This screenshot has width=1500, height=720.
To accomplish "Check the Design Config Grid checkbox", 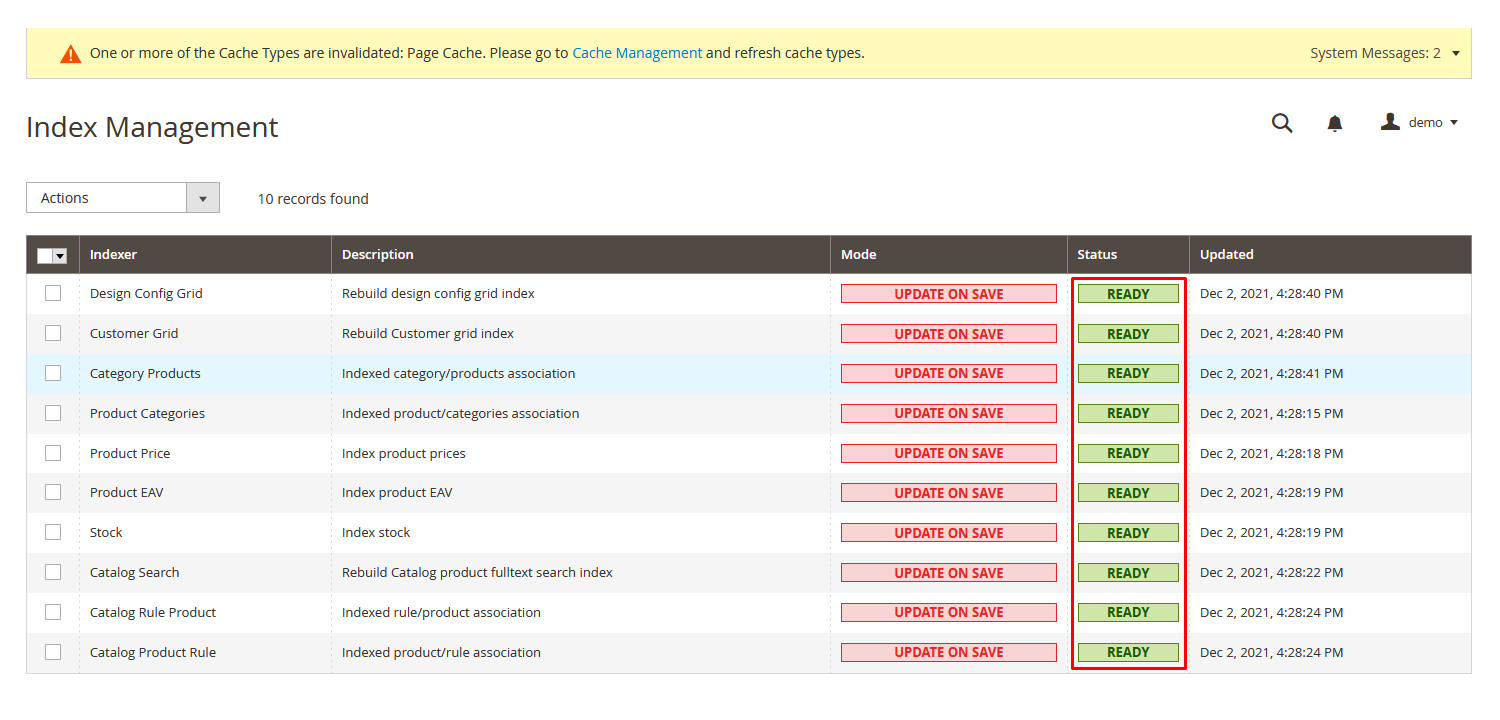I will 53,293.
